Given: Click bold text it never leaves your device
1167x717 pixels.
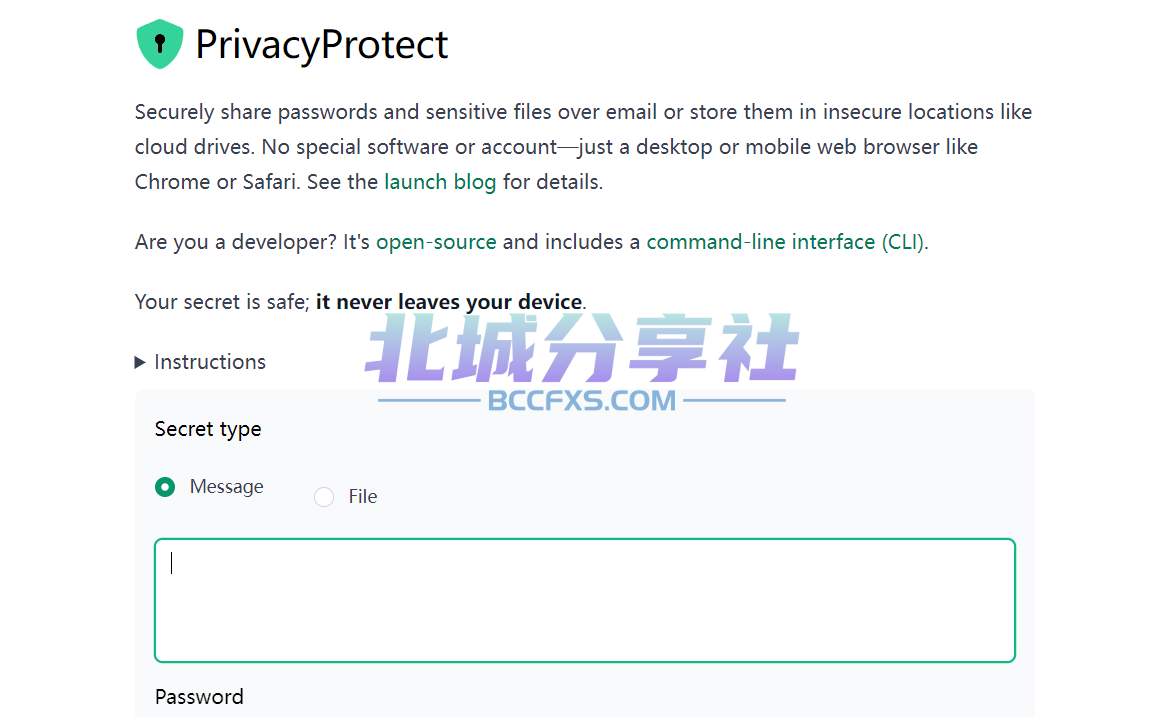Looking at the screenshot, I should coord(449,302).
